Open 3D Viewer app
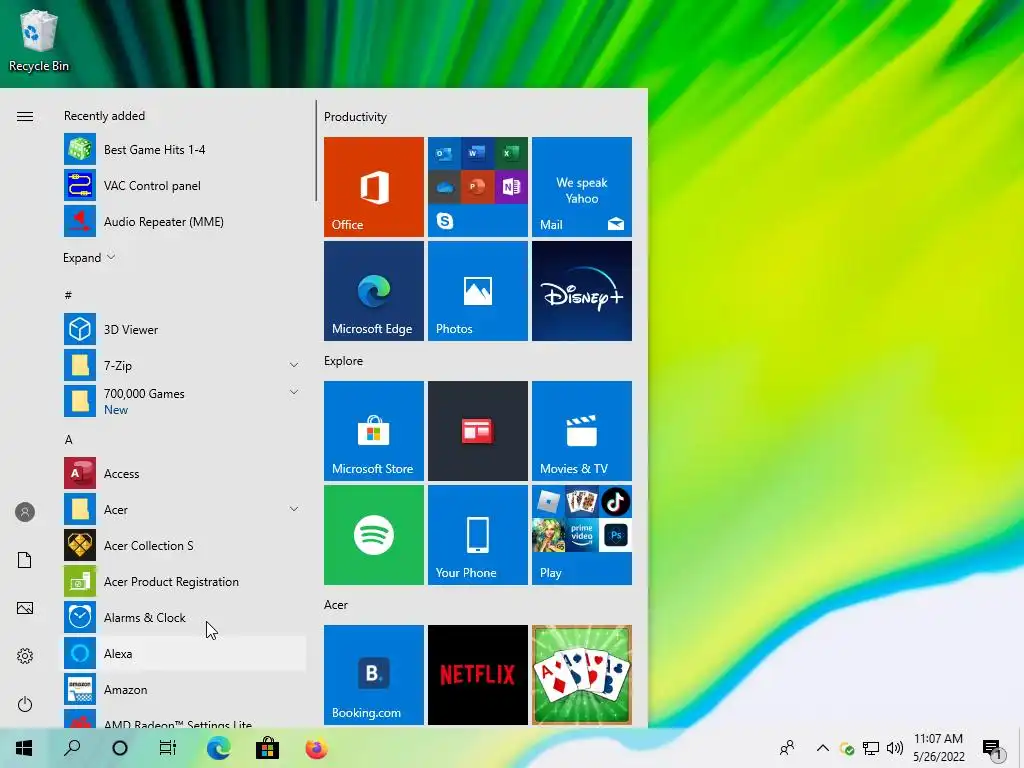The width and height of the screenshot is (1024, 768). coord(184,329)
